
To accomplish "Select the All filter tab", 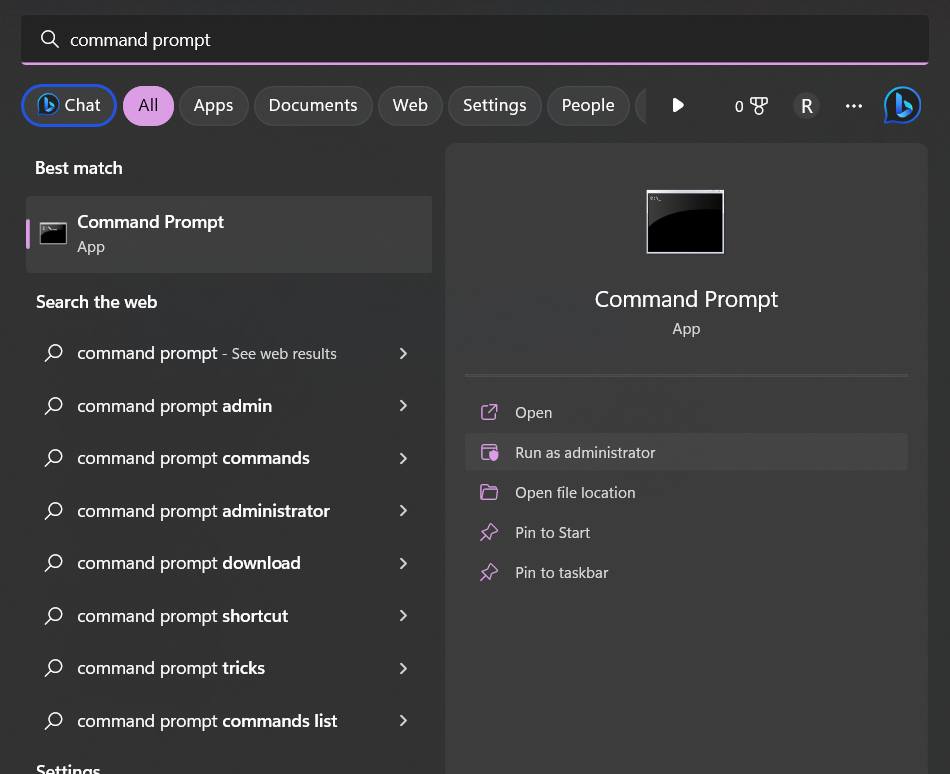I will pos(148,105).
